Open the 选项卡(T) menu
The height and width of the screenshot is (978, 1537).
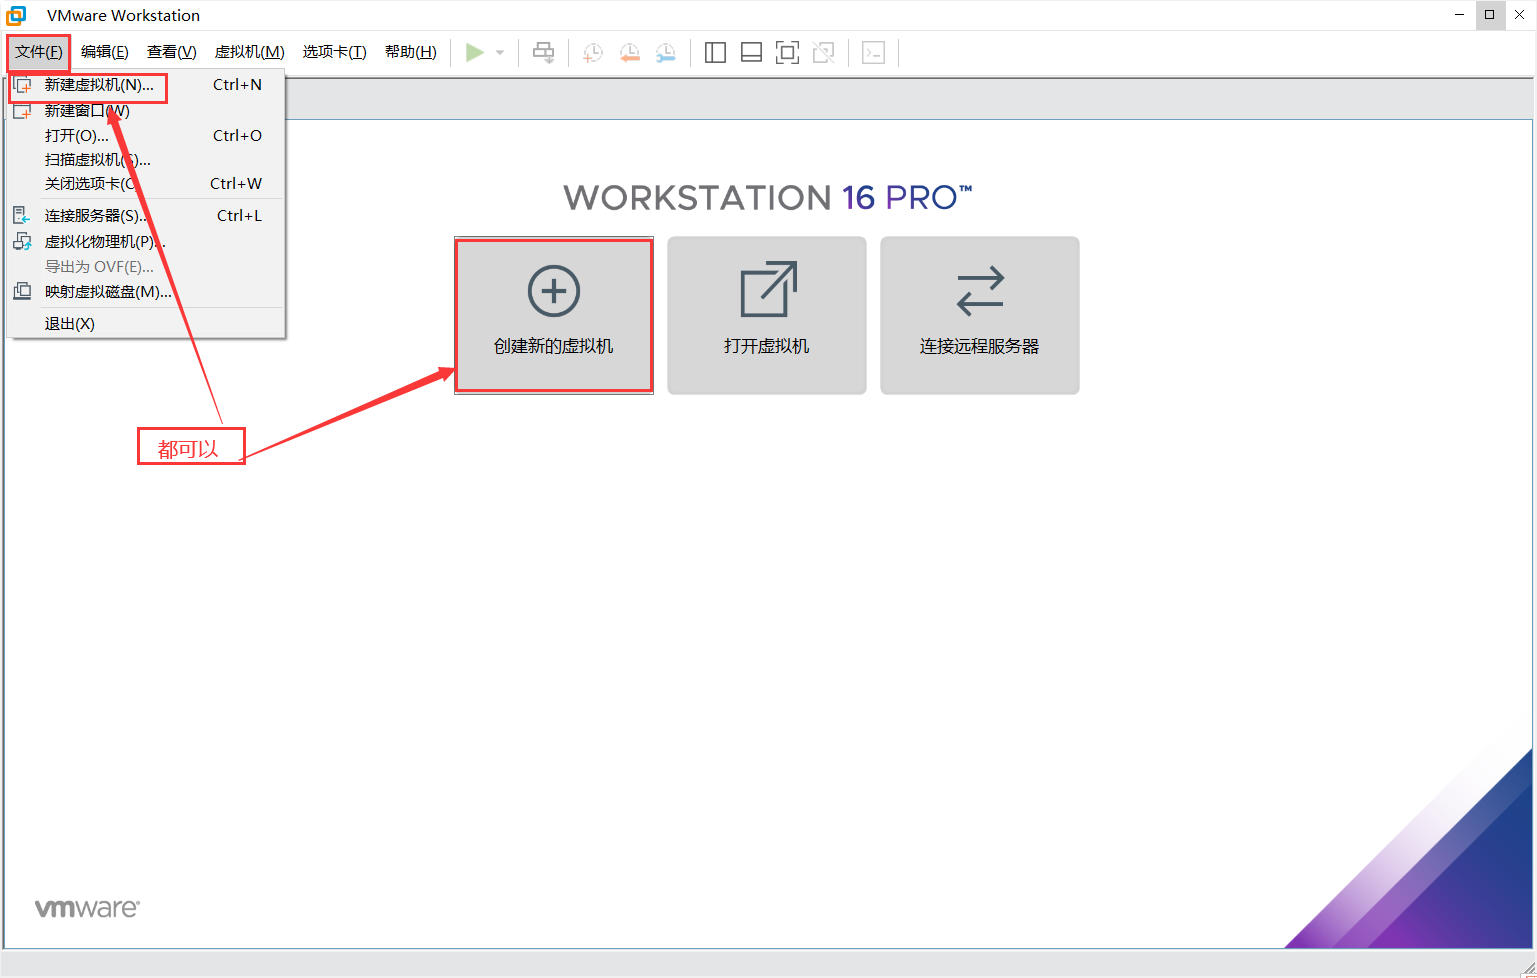(x=335, y=52)
